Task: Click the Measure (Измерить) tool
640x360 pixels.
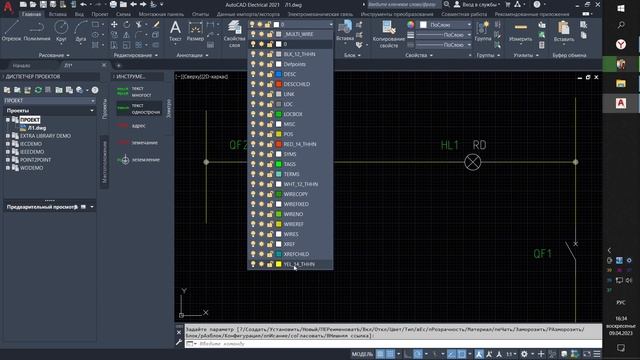Action: [520, 31]
